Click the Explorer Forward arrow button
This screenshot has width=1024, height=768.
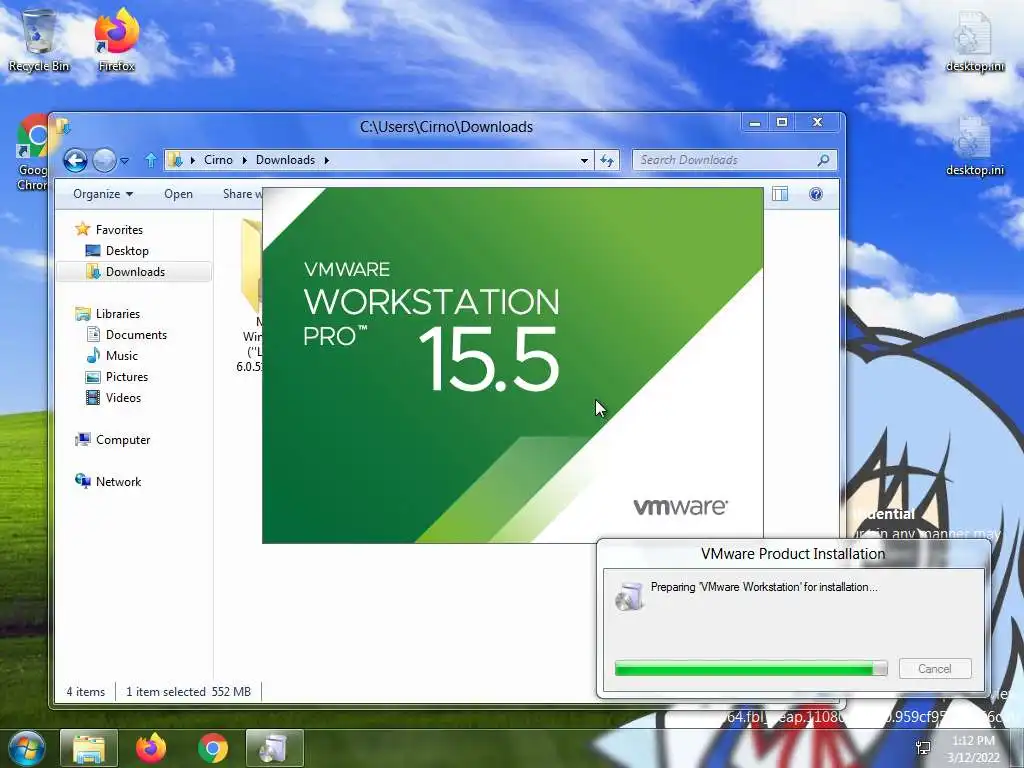[104, 160]
